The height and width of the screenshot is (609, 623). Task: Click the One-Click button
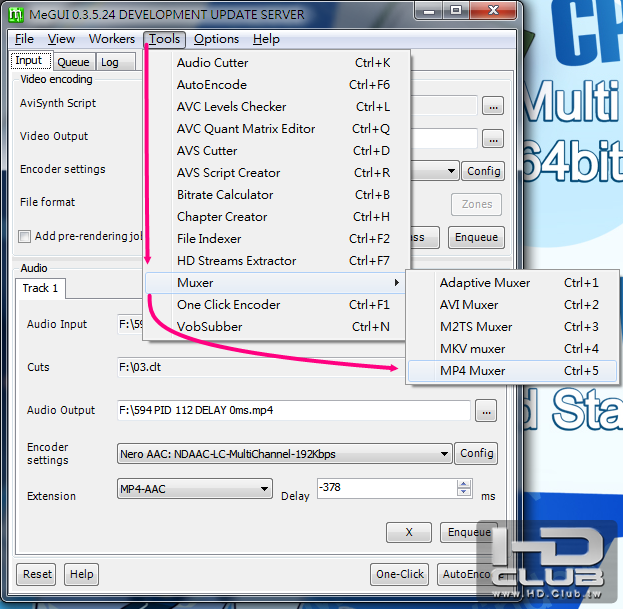(x=400, y=574)
